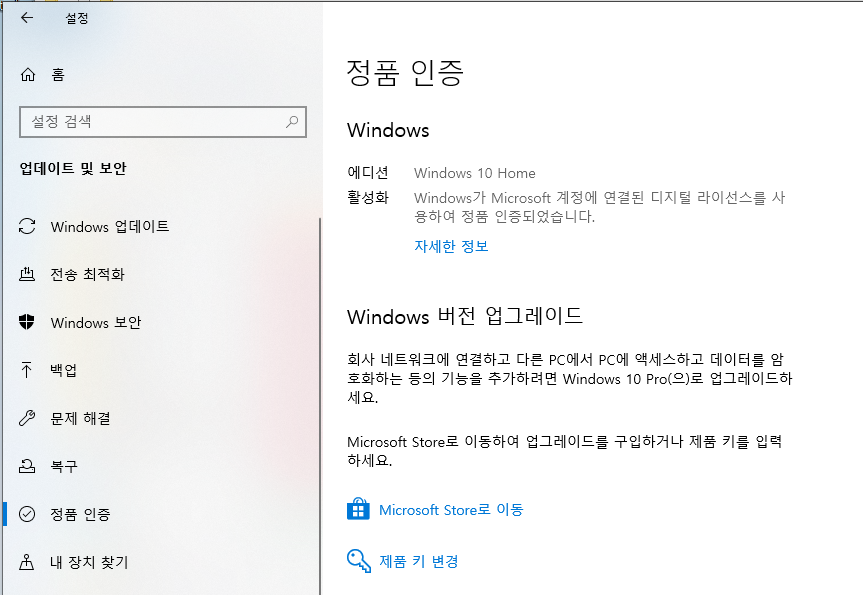Image resolution: width=863 pixels, height=595 pixels.
Task: Click the Home house icon
Action: 28,74
